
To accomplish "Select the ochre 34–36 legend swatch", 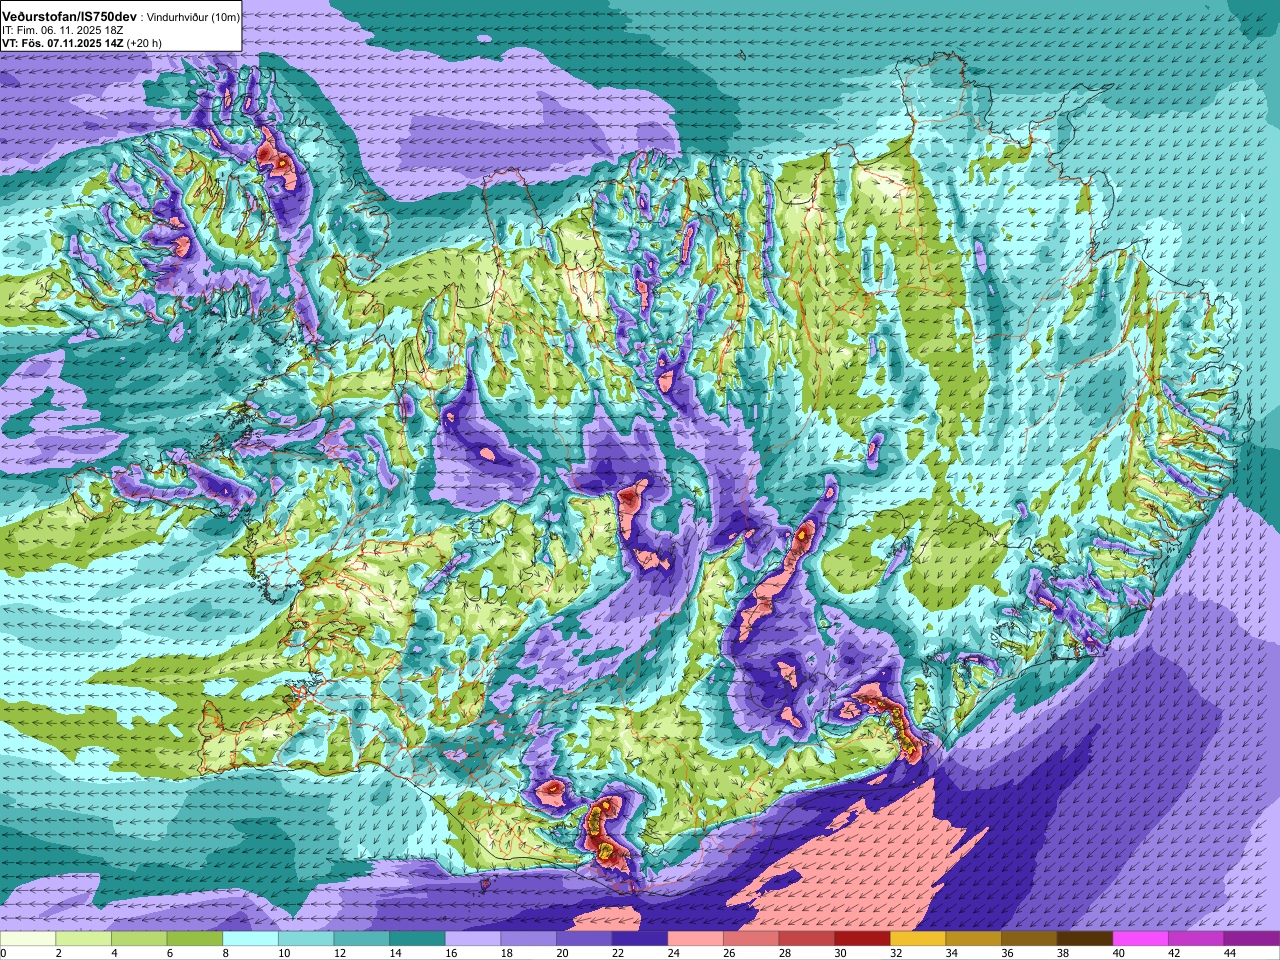I will pyautogui.click(x=974, y=939).
